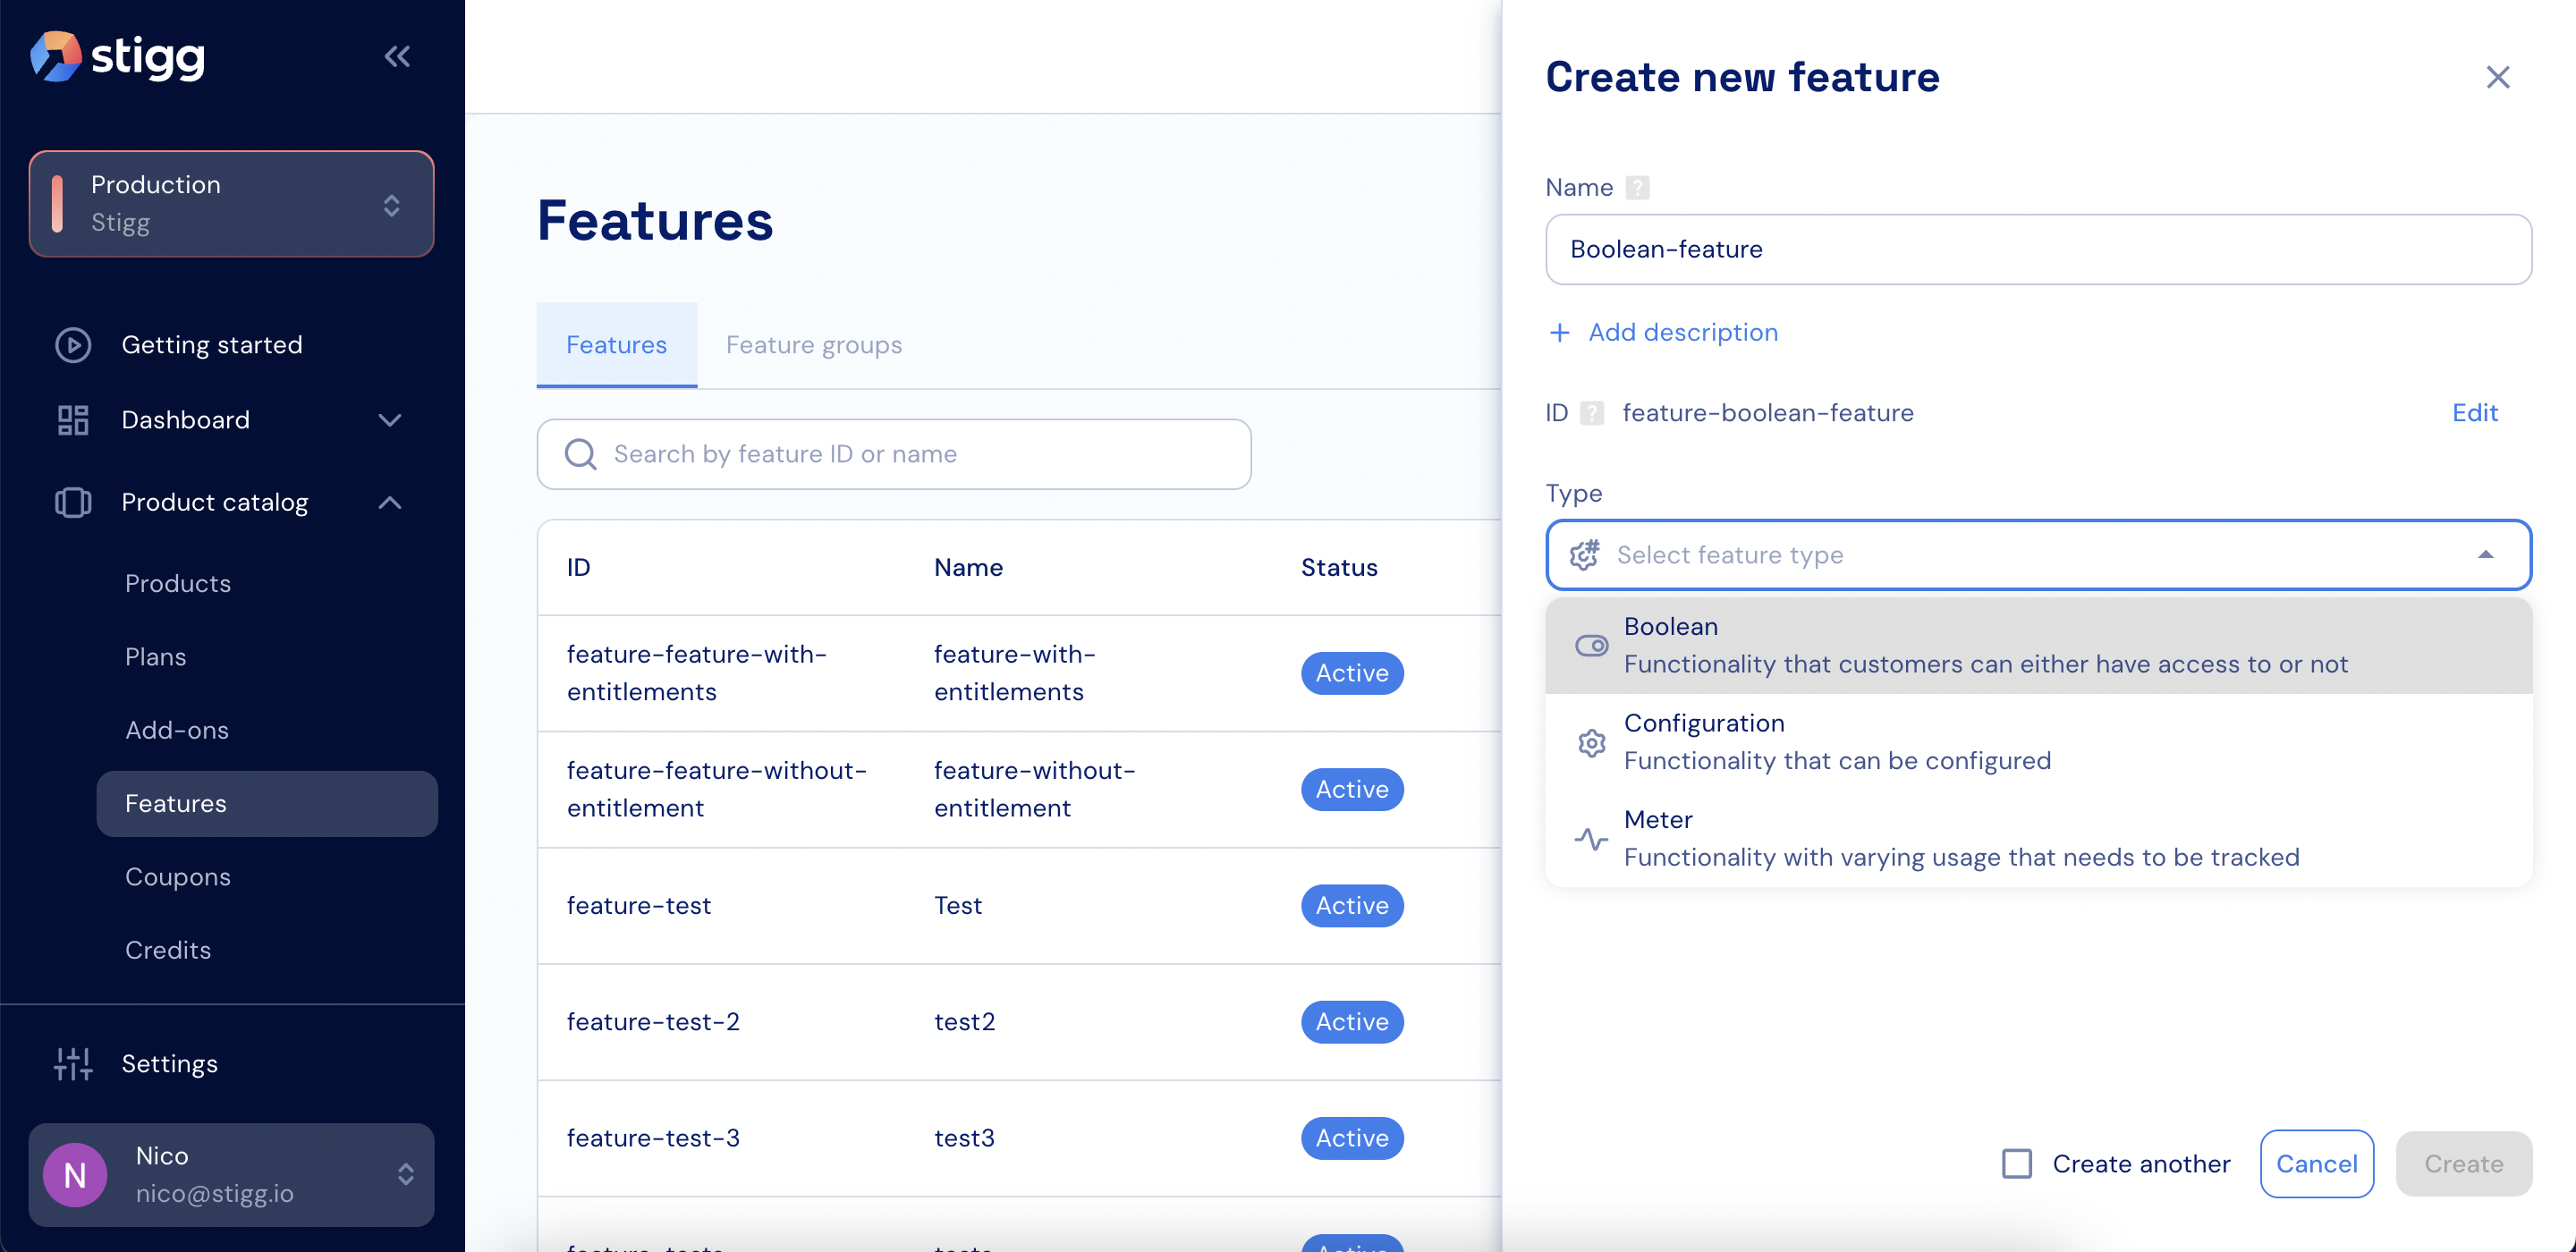Click the feature Name input field
Image resolution: width=2576 pixels, height=1252 pixels.
pyautogui.click(x=2038, y=249)
